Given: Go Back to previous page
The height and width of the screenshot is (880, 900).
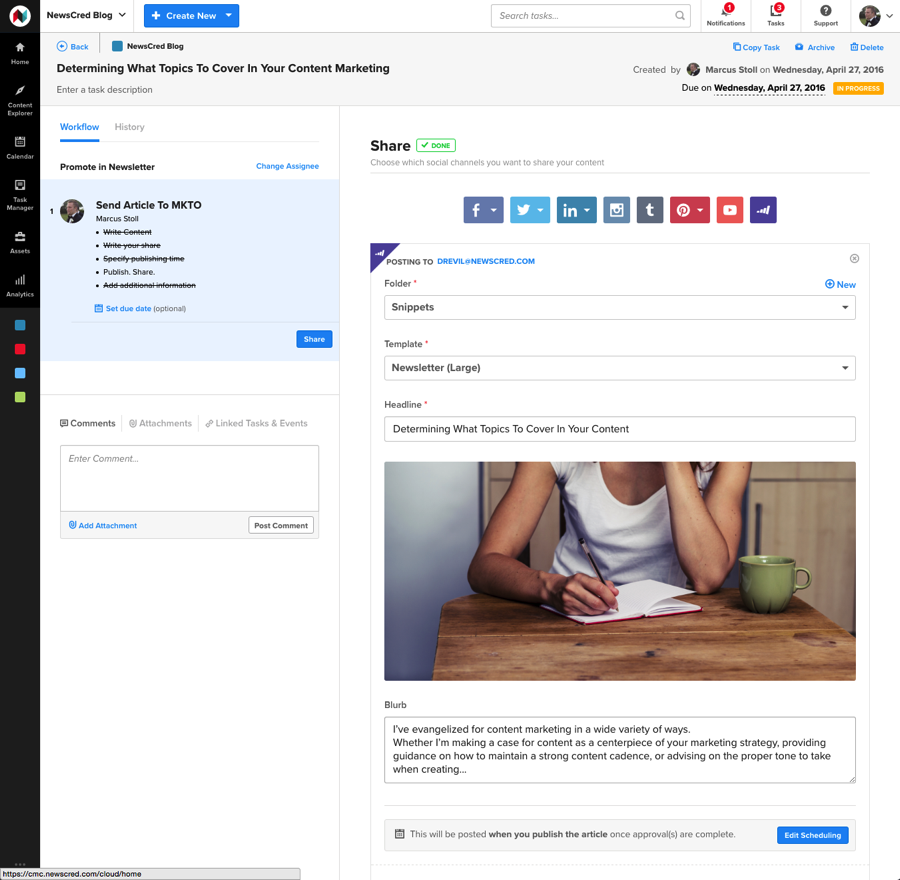Looking at the screenshot, I should [73, 46].
